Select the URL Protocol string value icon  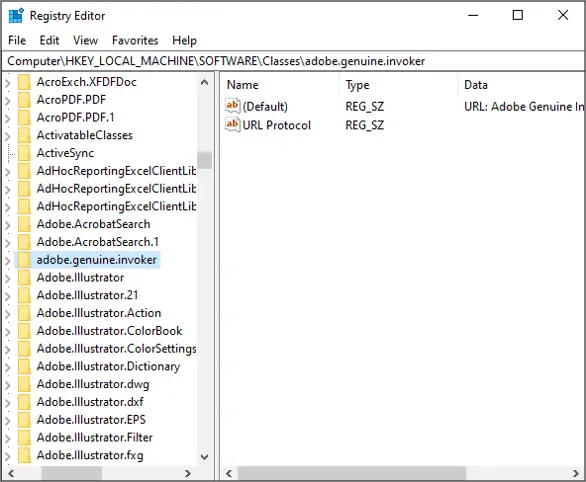coord(232,124)
